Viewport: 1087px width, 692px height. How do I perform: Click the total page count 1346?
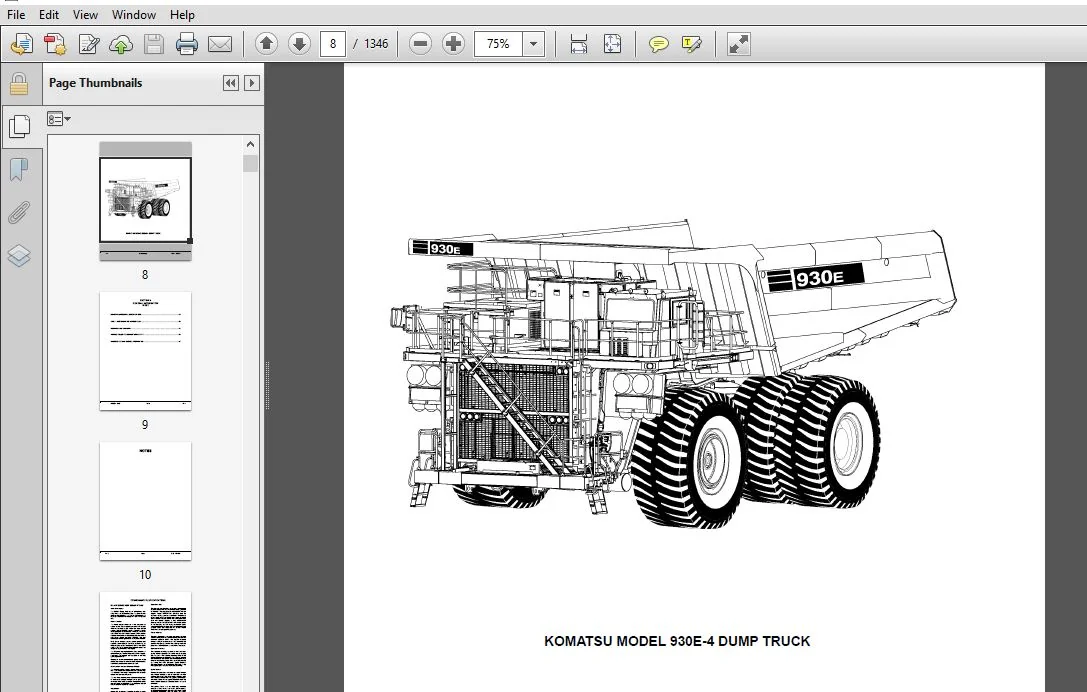(x=376, y=44)
